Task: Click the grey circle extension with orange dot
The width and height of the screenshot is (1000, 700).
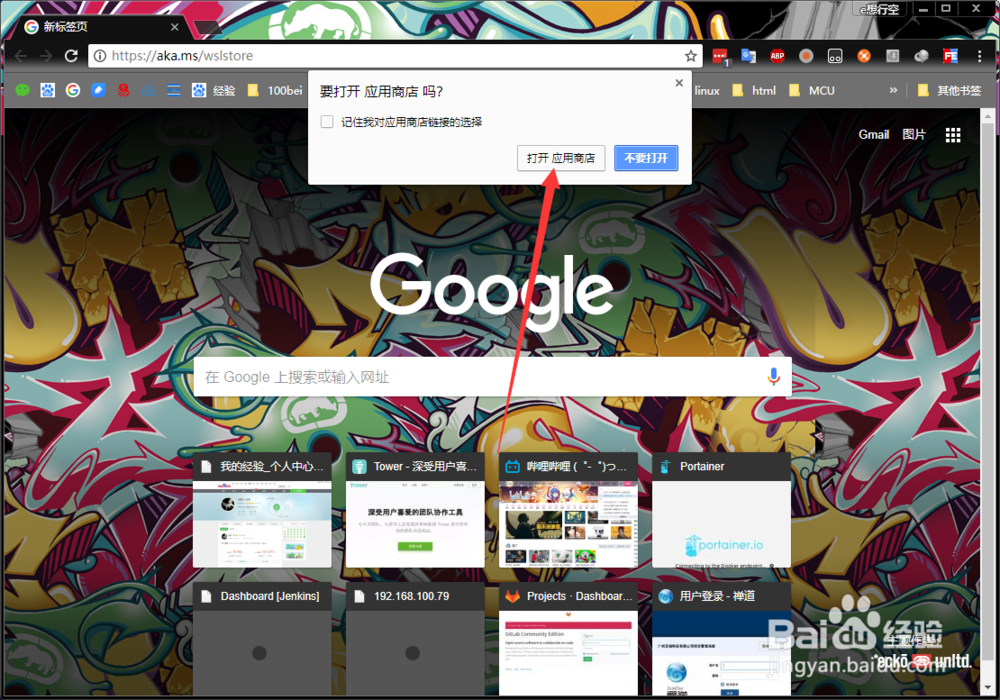Action: (806, 56)
